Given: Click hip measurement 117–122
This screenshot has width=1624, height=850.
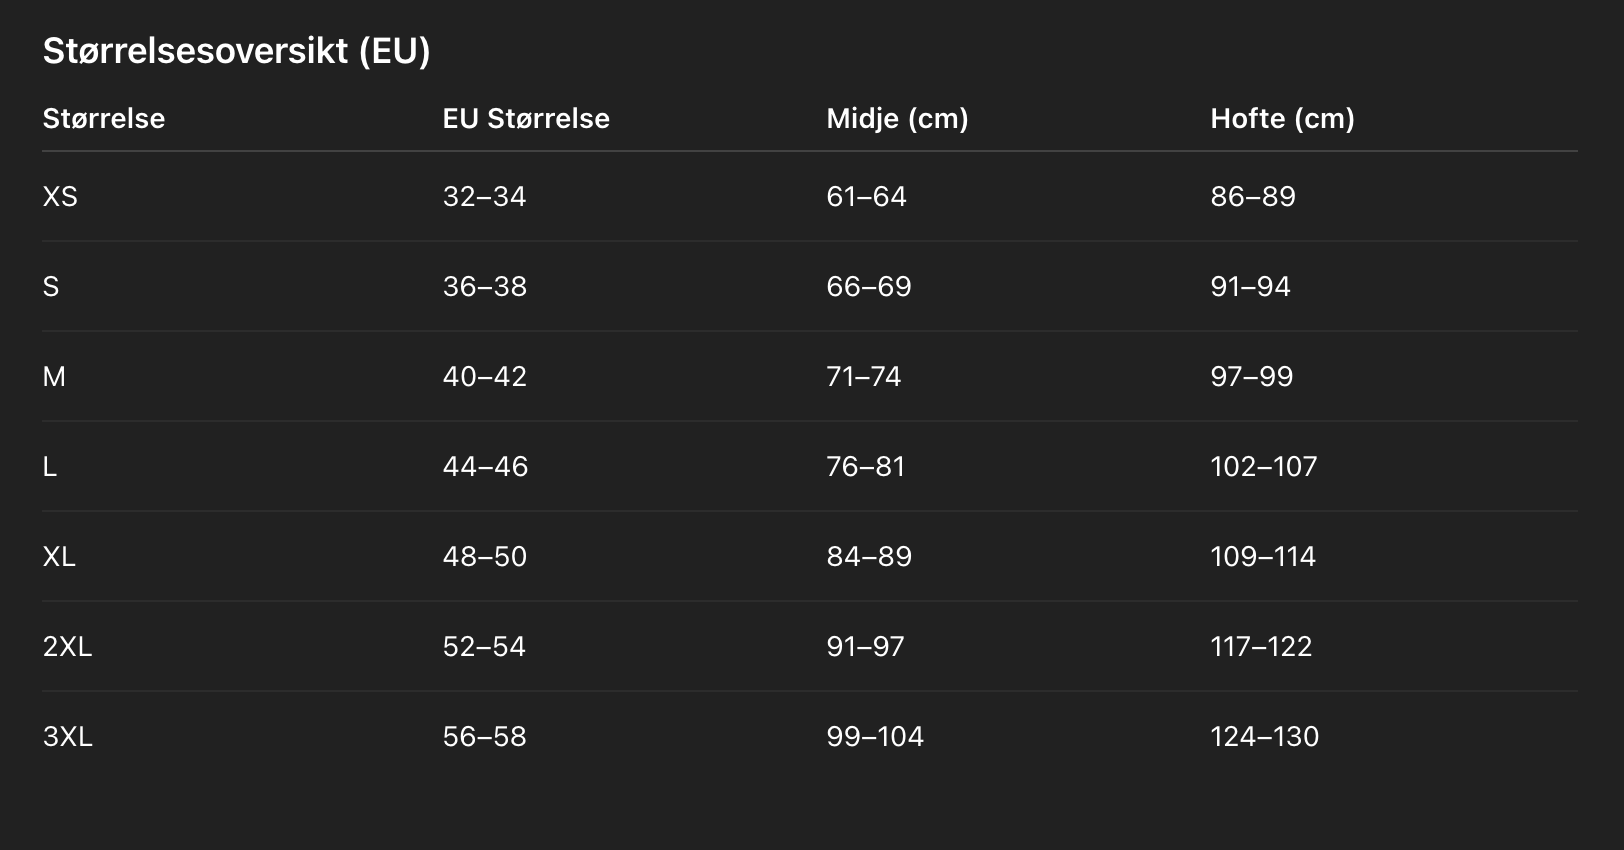Looking at the screenshot, I should click(x=1261, y=647).
